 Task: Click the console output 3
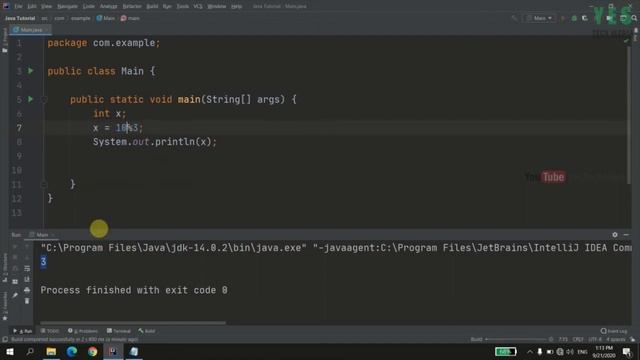coord(43,262)
